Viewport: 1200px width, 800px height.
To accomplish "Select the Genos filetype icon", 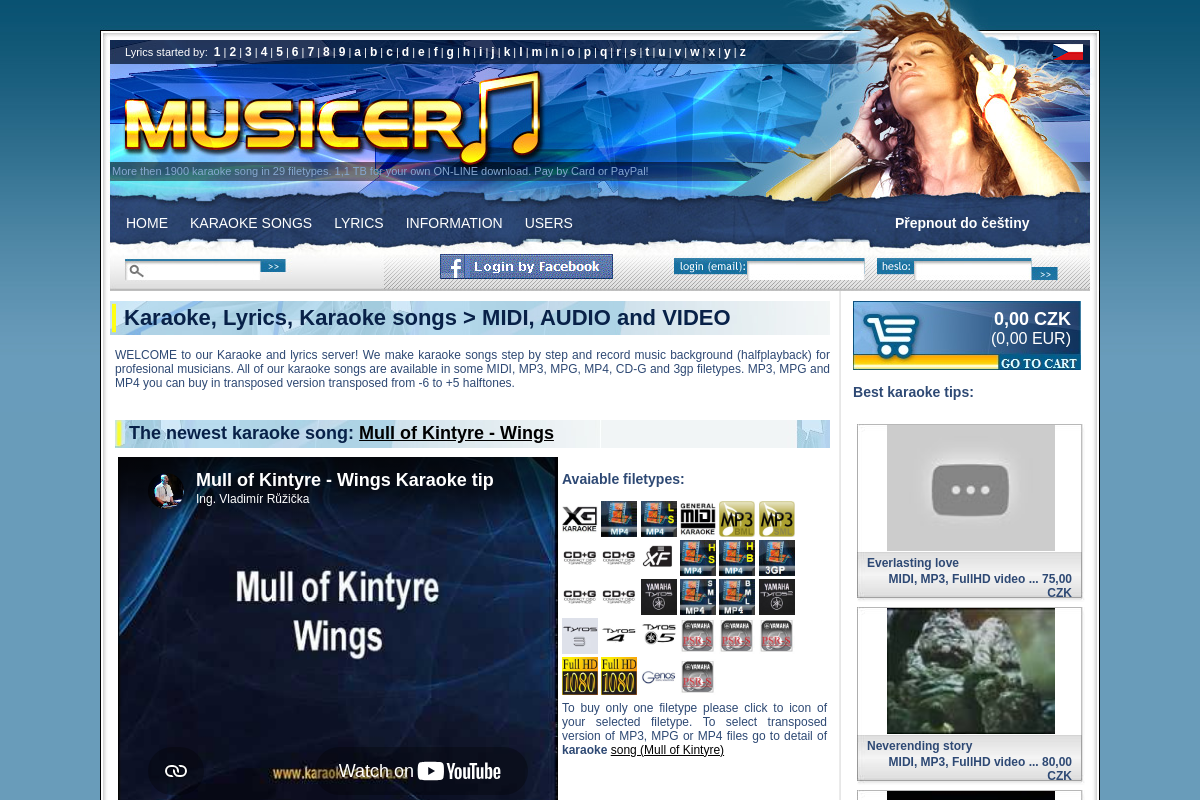I will (659, 677).
